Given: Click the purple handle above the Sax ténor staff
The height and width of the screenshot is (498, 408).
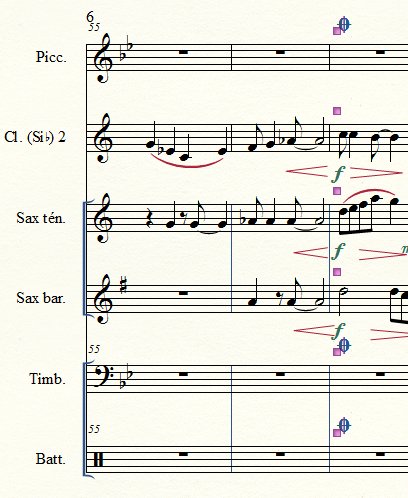Looking at the screenshot, I should tap(337, 191).
